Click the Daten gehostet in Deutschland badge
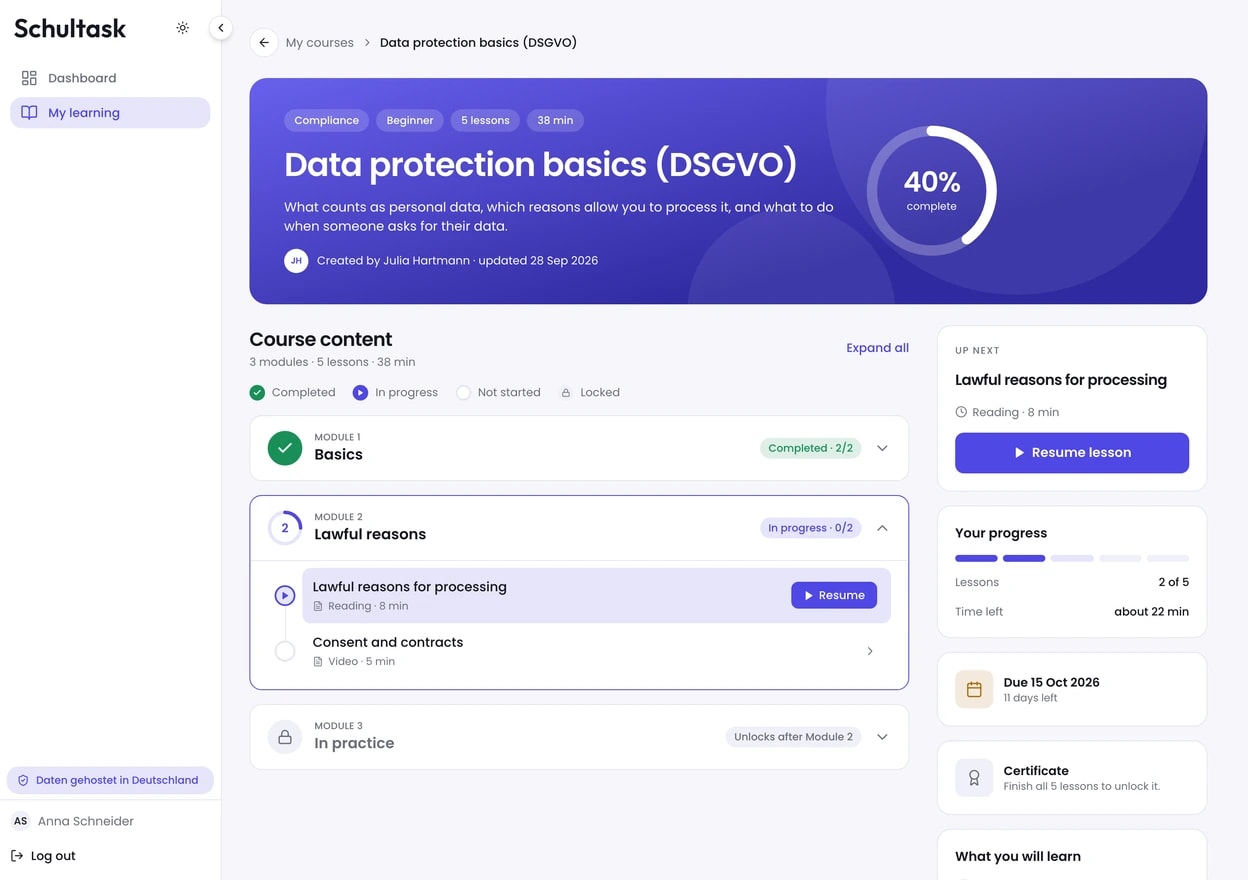Screen dimensions: 1248x880 pyautogui.click(x=110, y=780)
